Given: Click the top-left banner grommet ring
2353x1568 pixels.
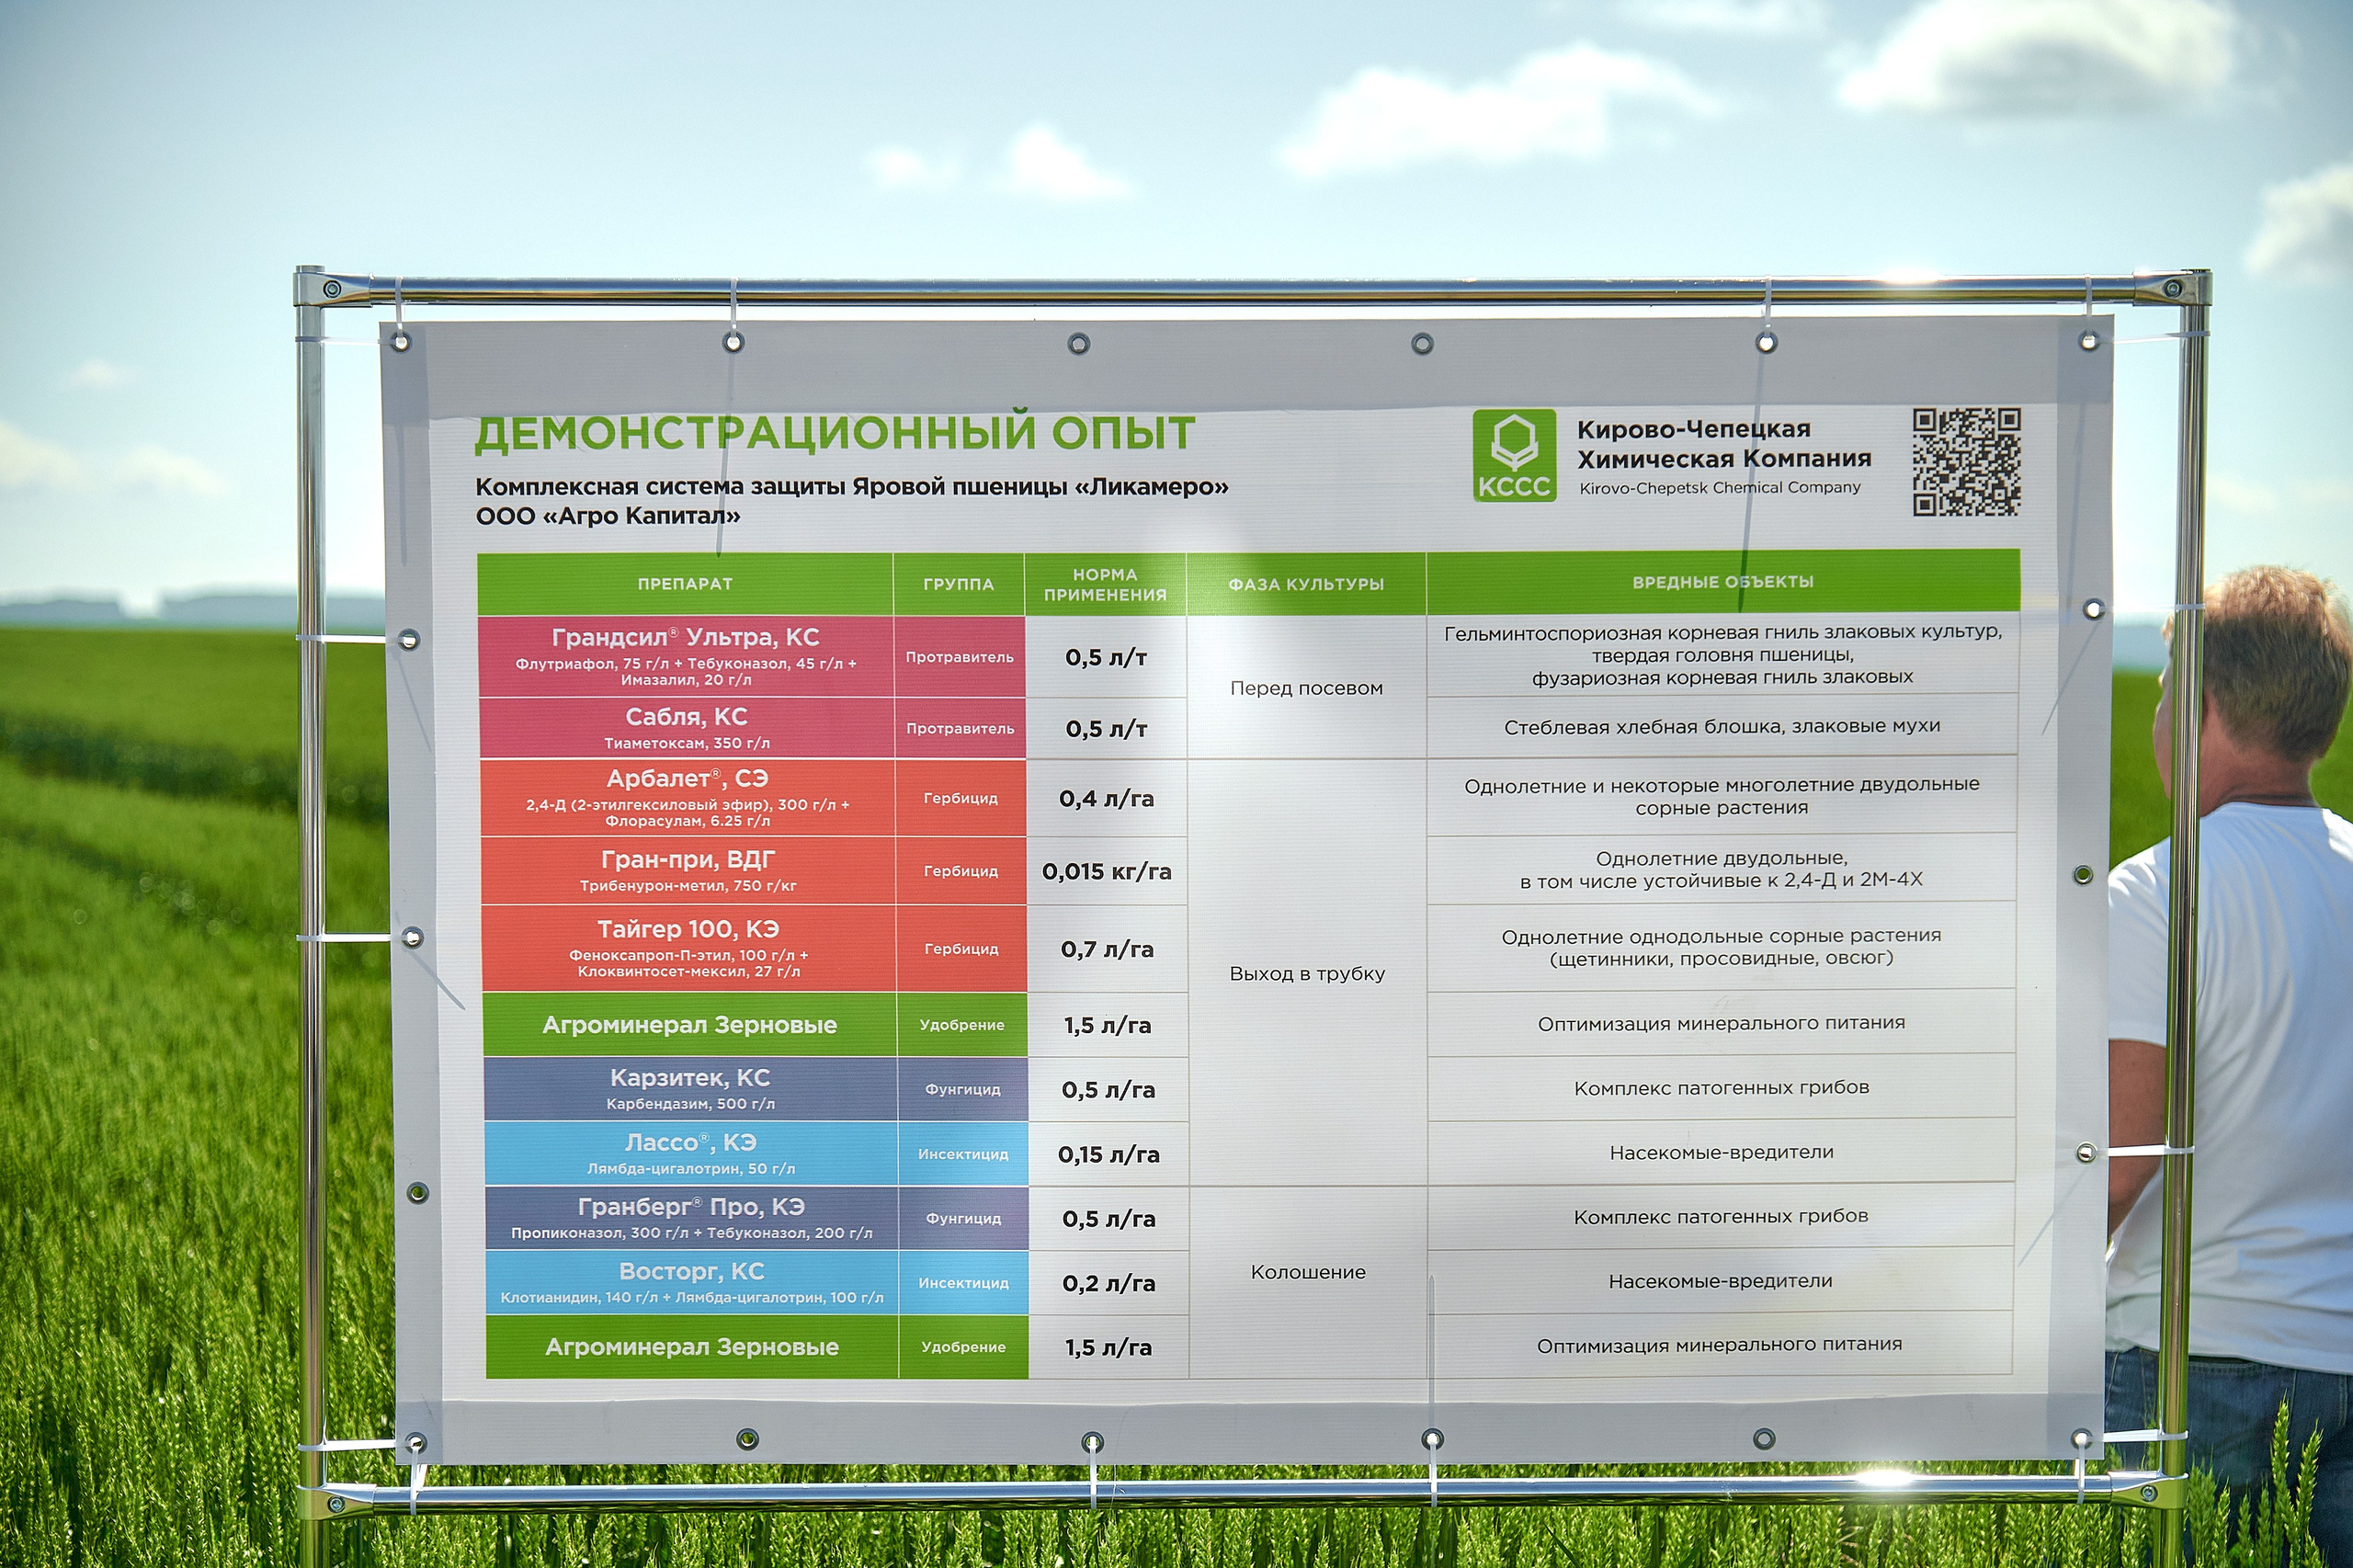Looking at the screenshot, I should [401, 342].
